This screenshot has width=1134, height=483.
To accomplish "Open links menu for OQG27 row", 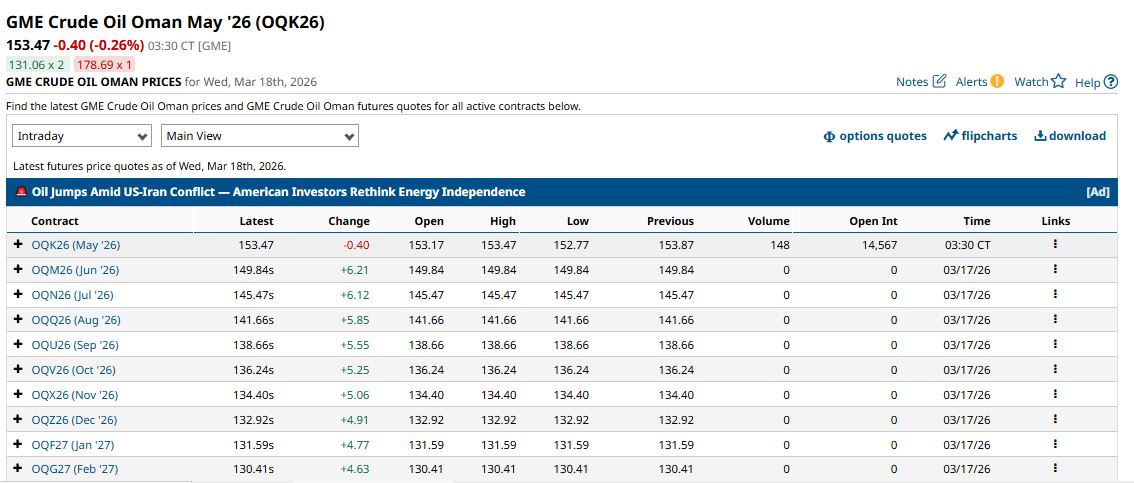I will 1055,469.
